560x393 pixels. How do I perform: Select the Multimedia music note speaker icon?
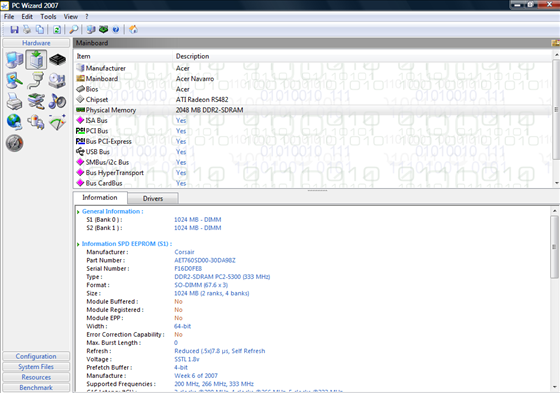click(57, 101)
